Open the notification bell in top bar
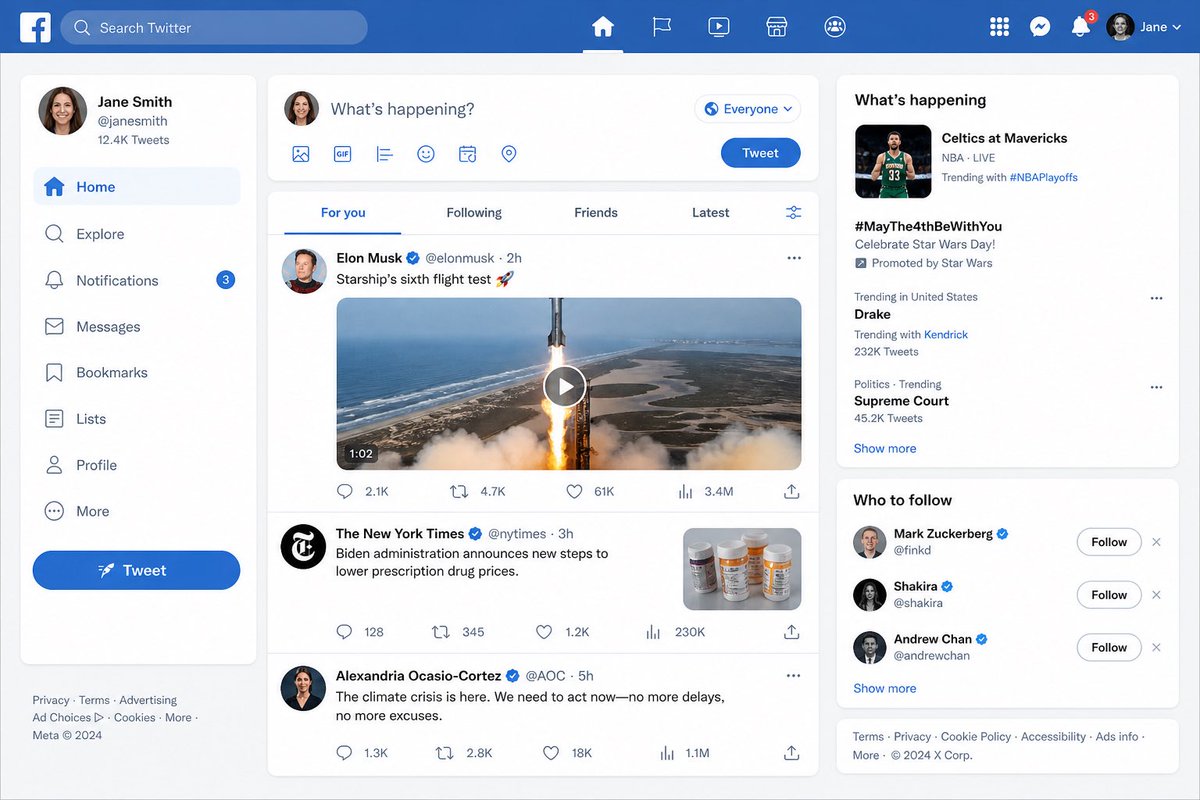Screen dimensions: 1200x800 (1081, 27)
